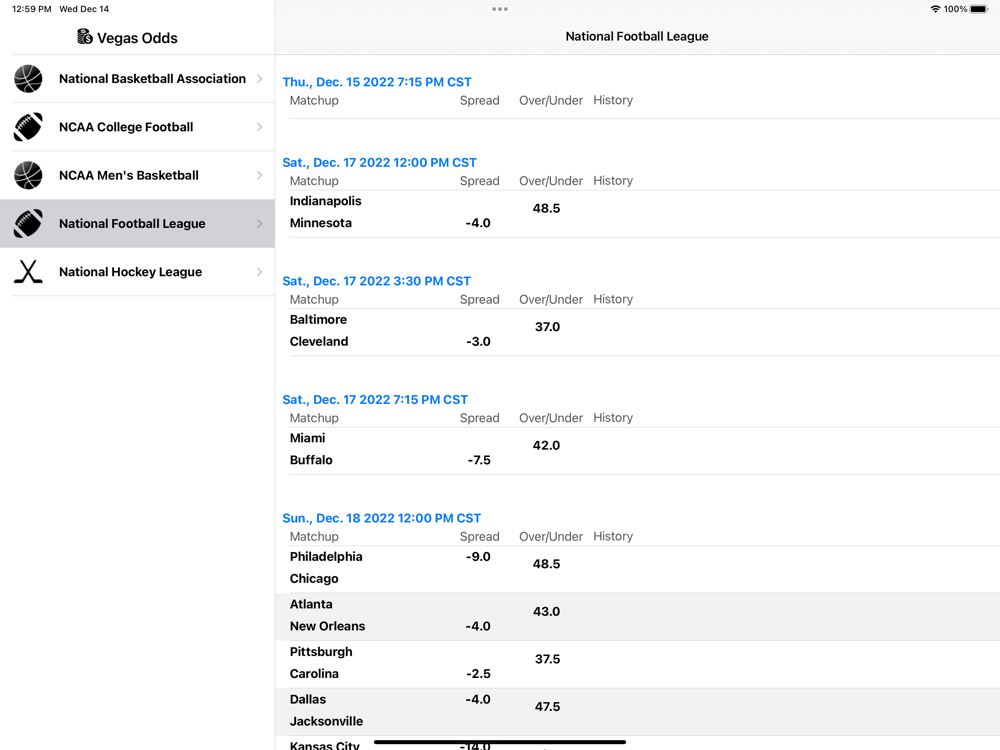Select the Dallas team name
This screenshot has width=1000, height=750.
click(x=307, y=699)
